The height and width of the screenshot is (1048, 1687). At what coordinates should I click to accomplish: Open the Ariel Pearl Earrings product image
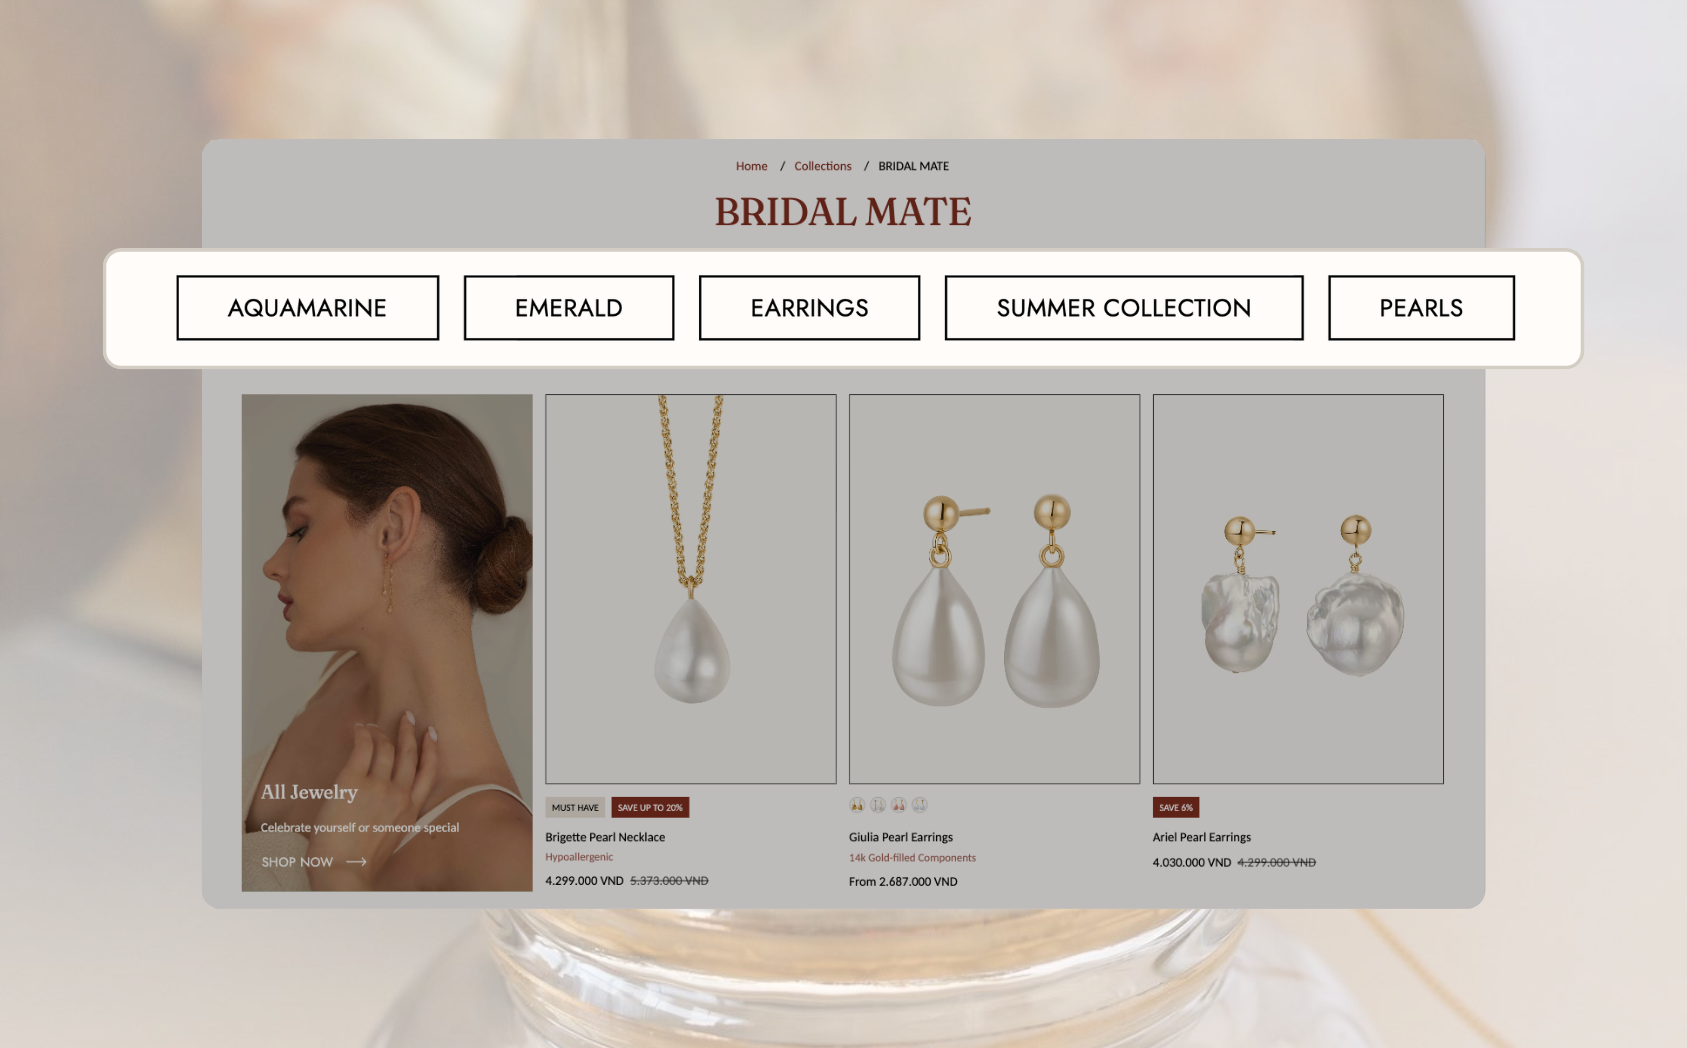1298,589
